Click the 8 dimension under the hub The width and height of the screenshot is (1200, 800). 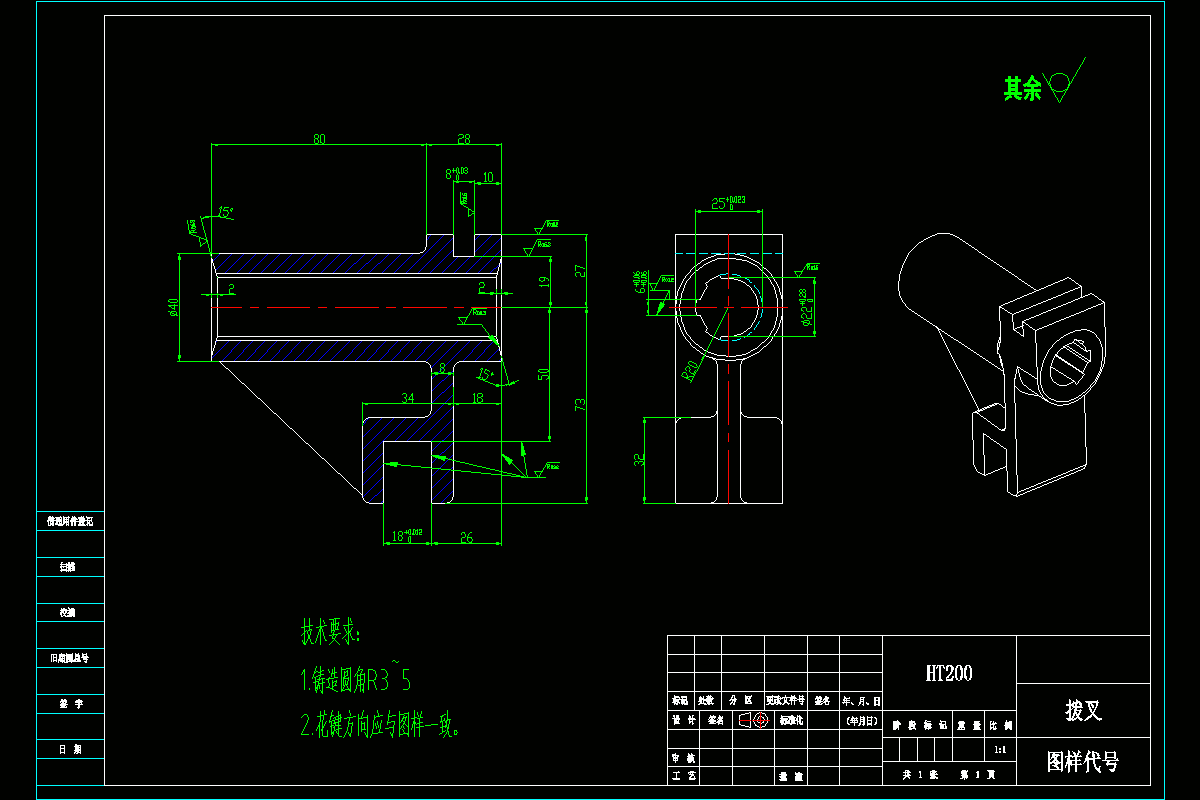pos(443,368)
